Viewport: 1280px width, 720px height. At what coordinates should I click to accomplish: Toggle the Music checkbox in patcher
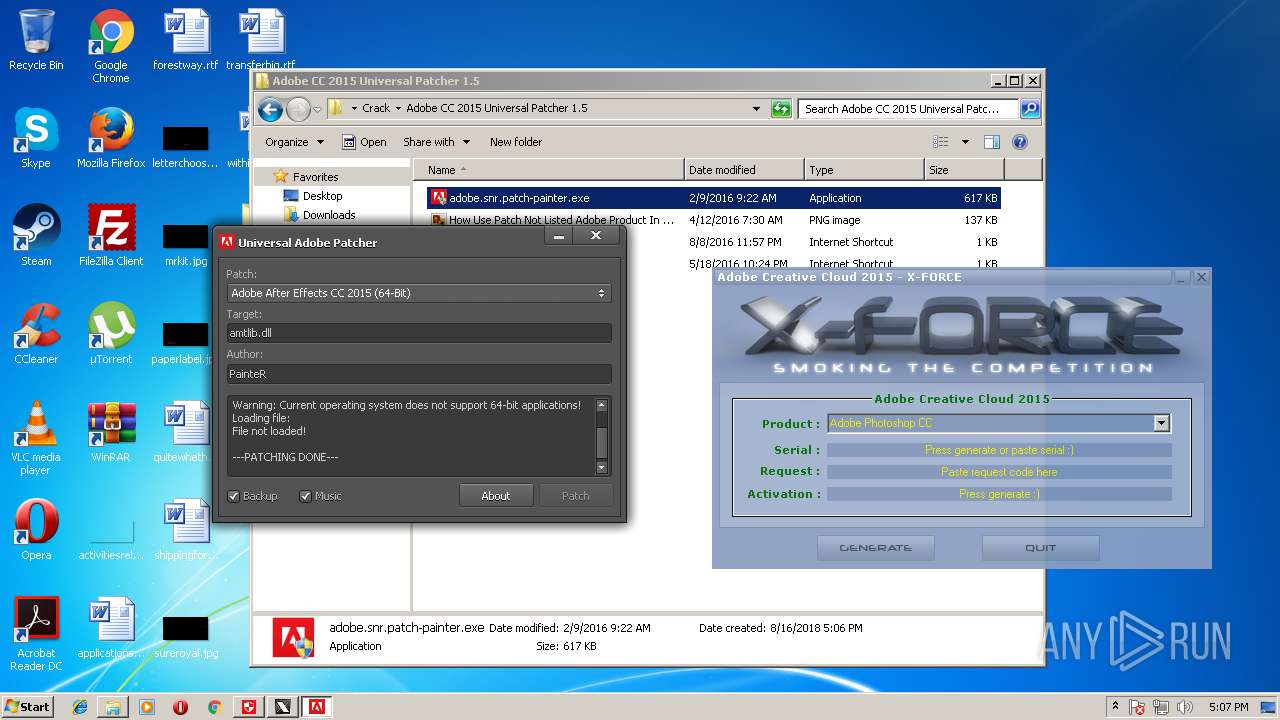(305, 496)
